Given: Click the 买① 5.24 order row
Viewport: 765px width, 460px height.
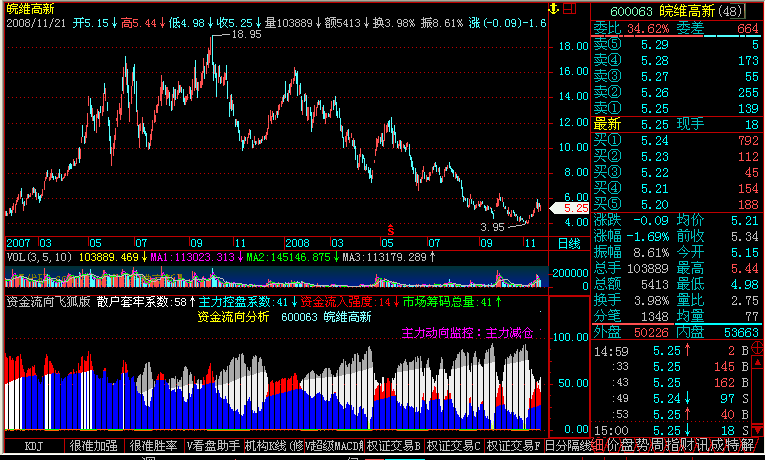Looking at the screenshot, I should tap(676, 140).
